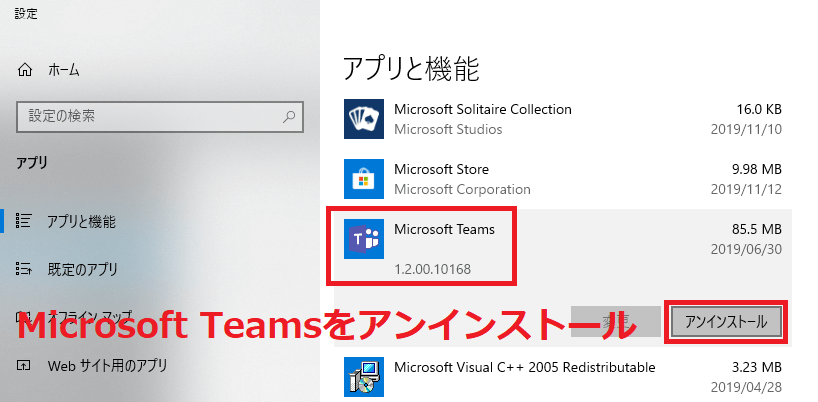
Task: Click Teams version 1.2.00.10168 text
Action: click(x=432, y=270)
